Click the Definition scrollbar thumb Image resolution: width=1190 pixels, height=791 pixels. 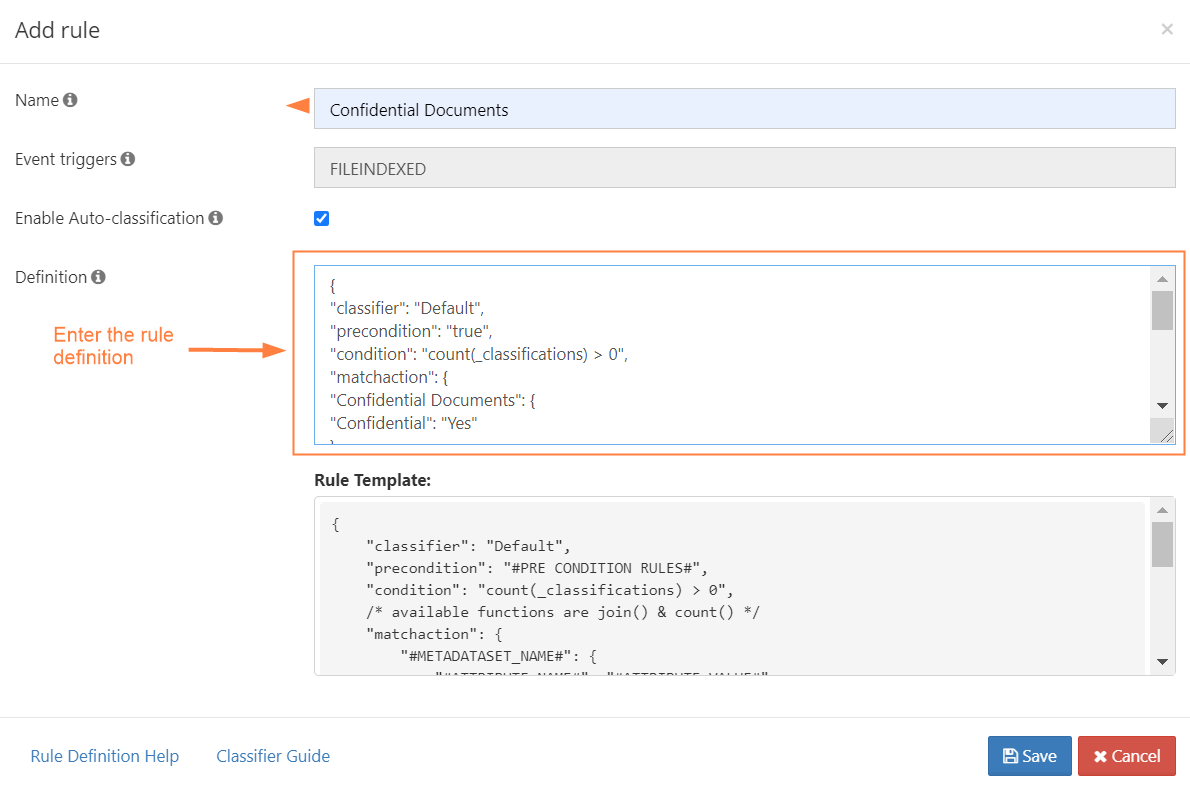pos(1162,310)
